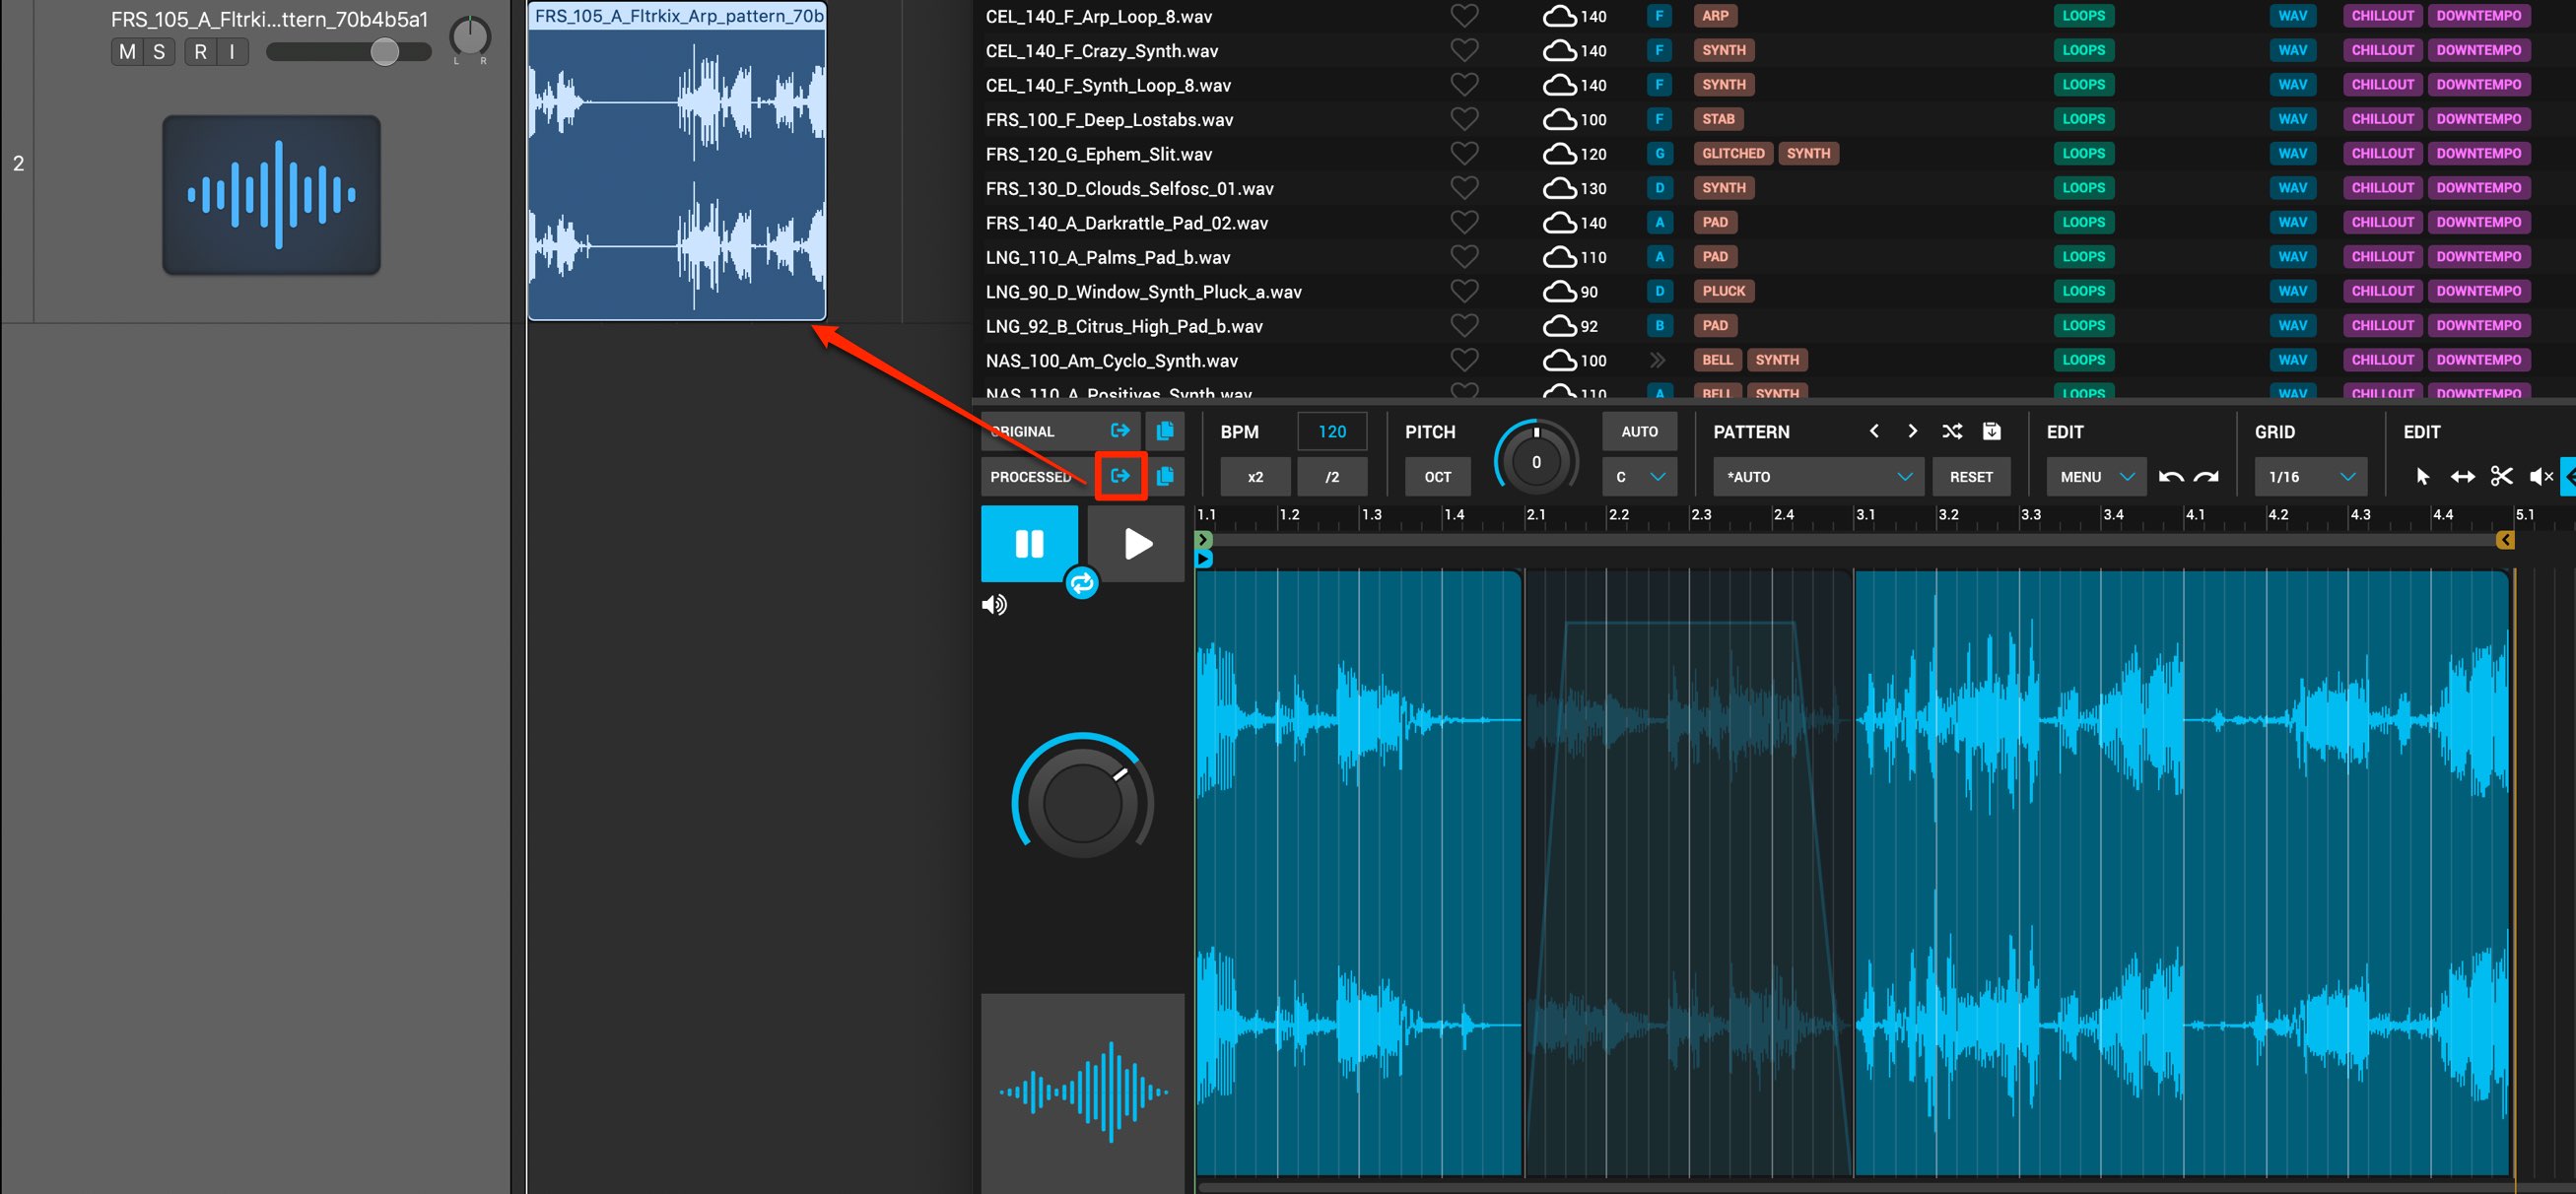Open the *AUTO pattern dropdown
The image size is (2576, 1194).
1818,477
